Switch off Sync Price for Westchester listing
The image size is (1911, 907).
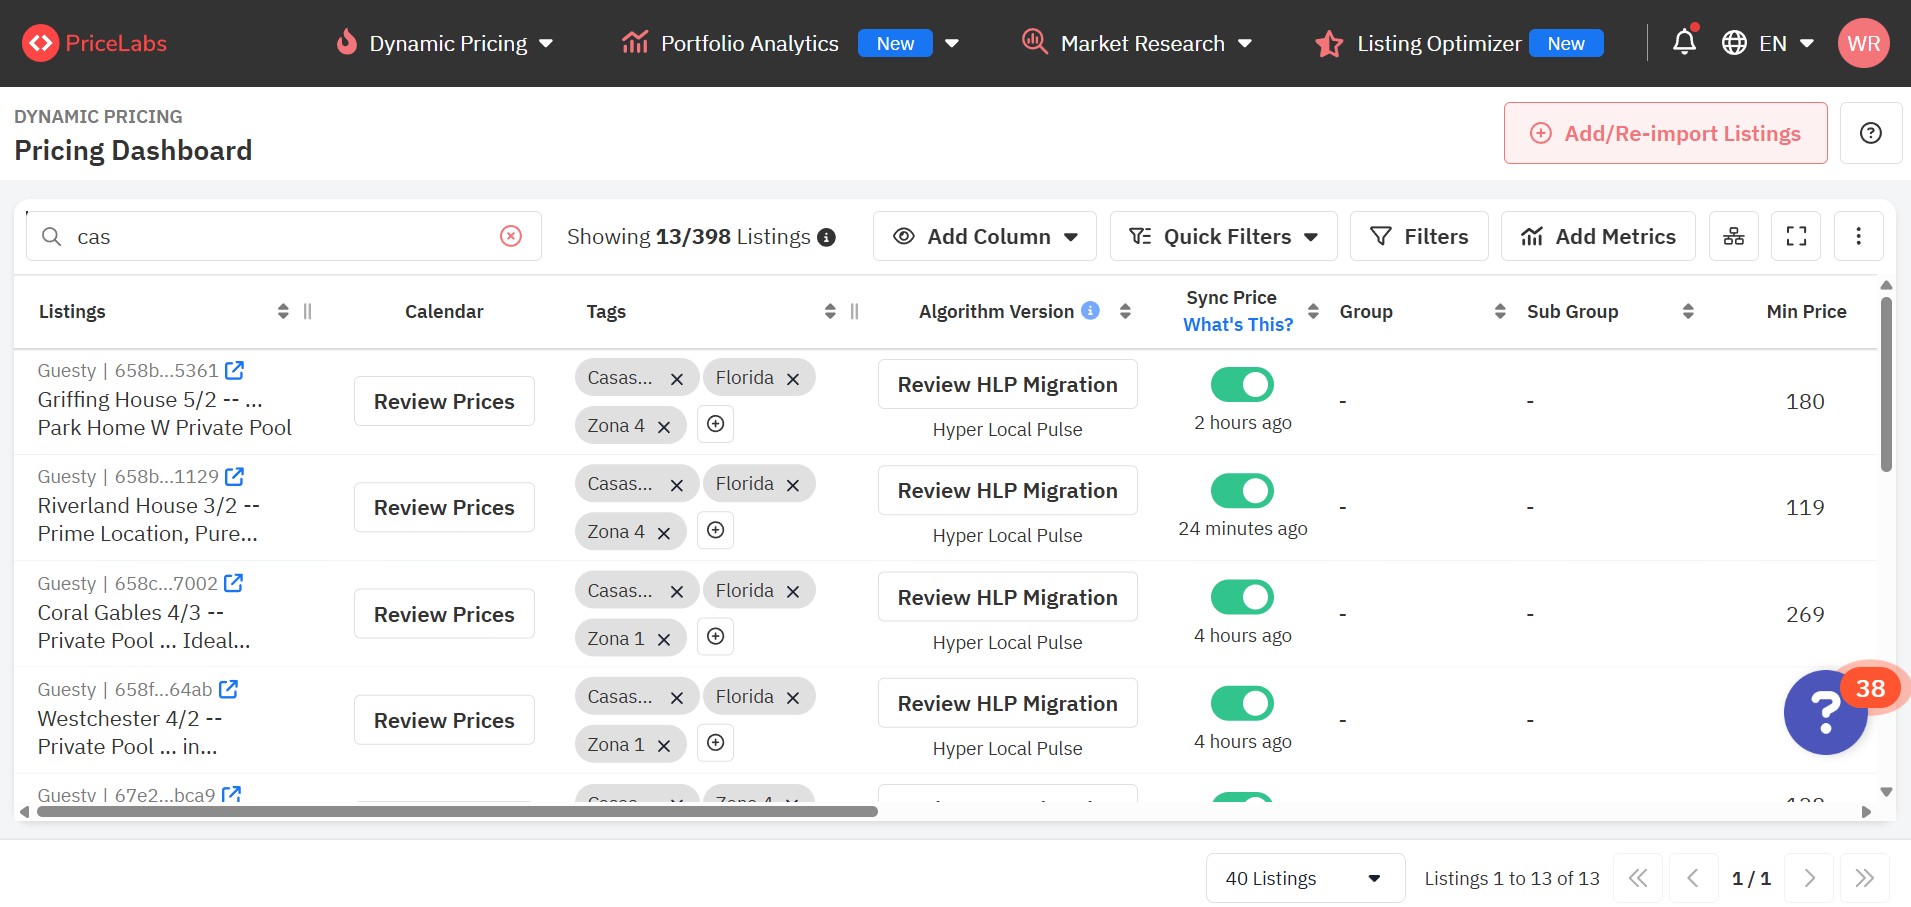pos(1242,703)
